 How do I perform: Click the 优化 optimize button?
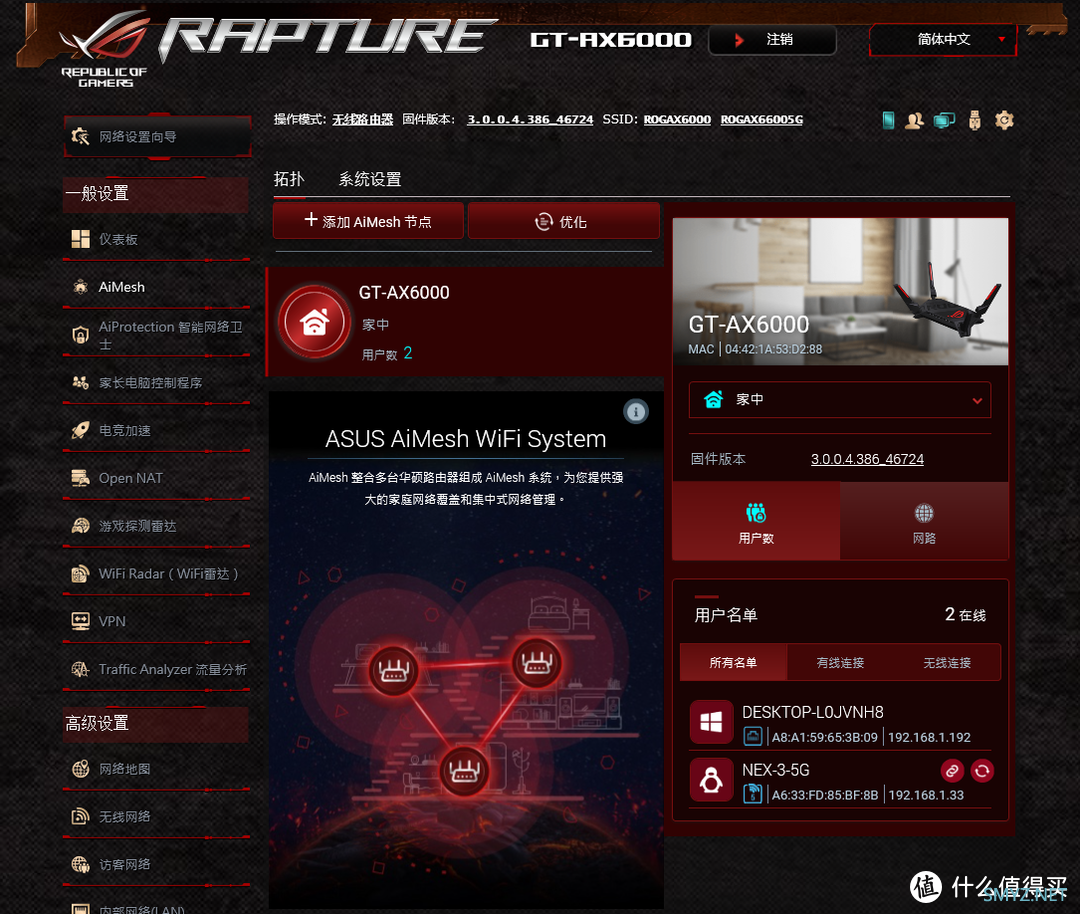tap(563, 221)
